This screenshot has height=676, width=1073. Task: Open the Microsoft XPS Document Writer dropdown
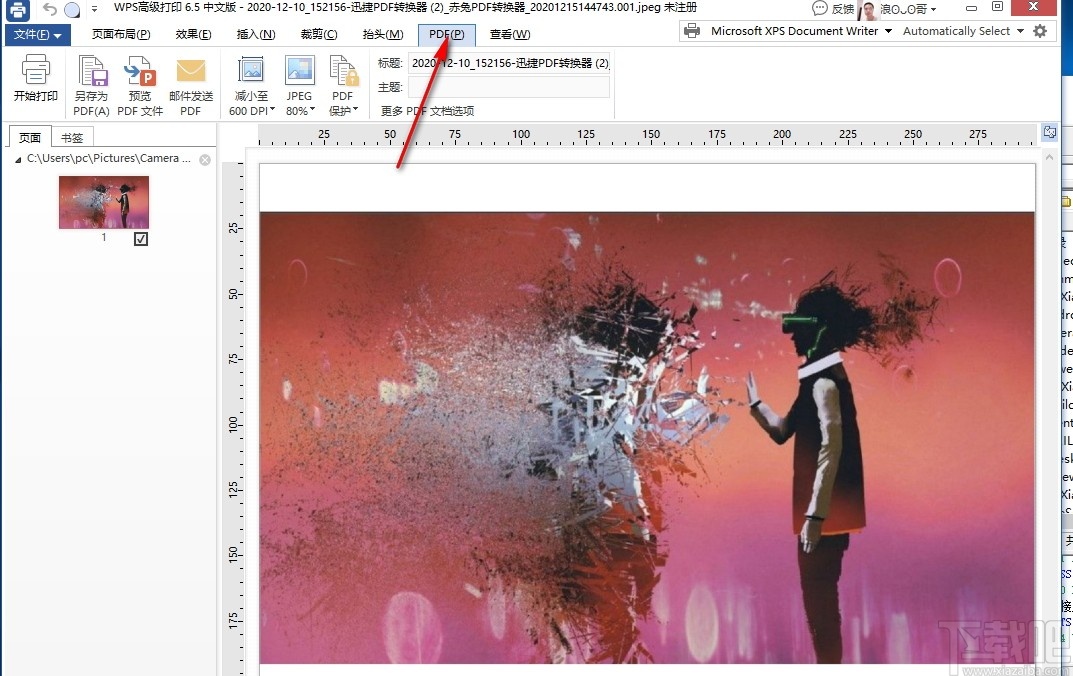pyautogui.click(x=890, y=30)
